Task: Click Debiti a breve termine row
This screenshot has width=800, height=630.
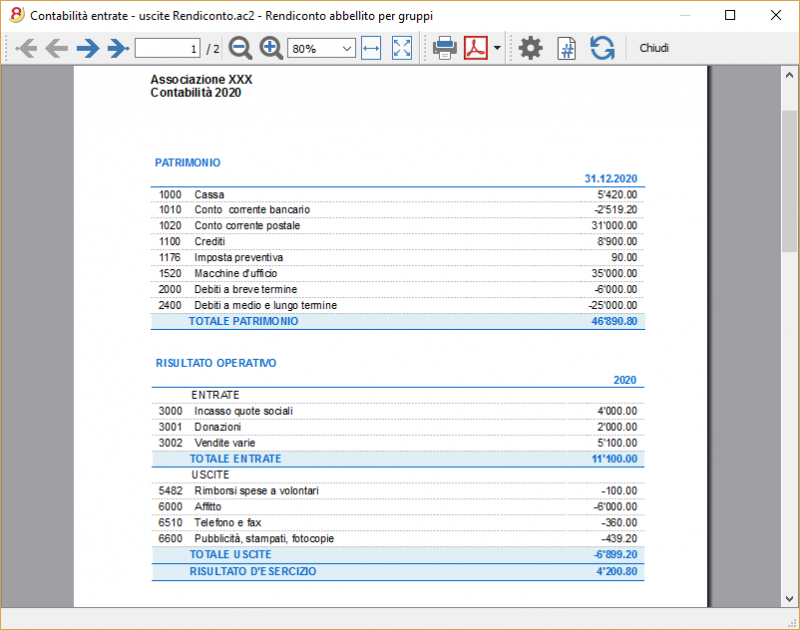Action: coord(397,289)
